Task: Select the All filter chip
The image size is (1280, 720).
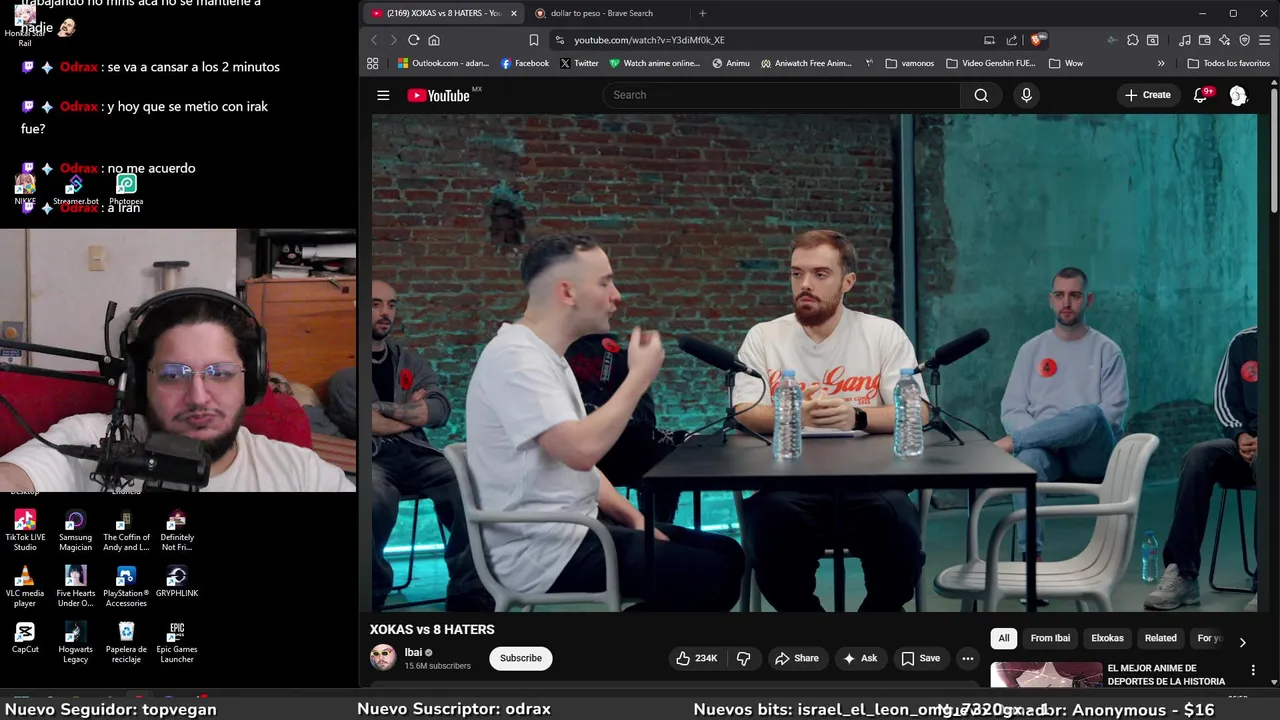Action: tap(1004, 638)
